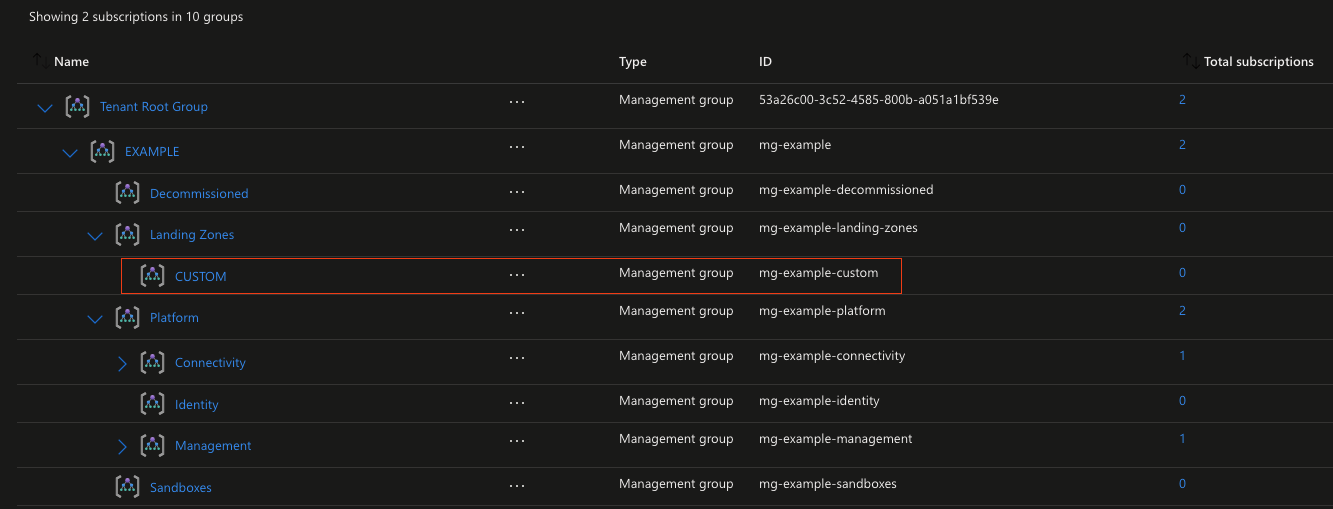This screenshot has width=1333, height=509.
Task: Open the ellipsis menu for Landing Zones
Action: pos(516,229)
